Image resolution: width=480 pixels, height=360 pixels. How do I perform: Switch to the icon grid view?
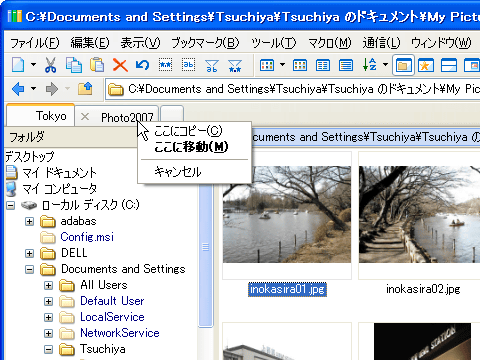(300, 65)
